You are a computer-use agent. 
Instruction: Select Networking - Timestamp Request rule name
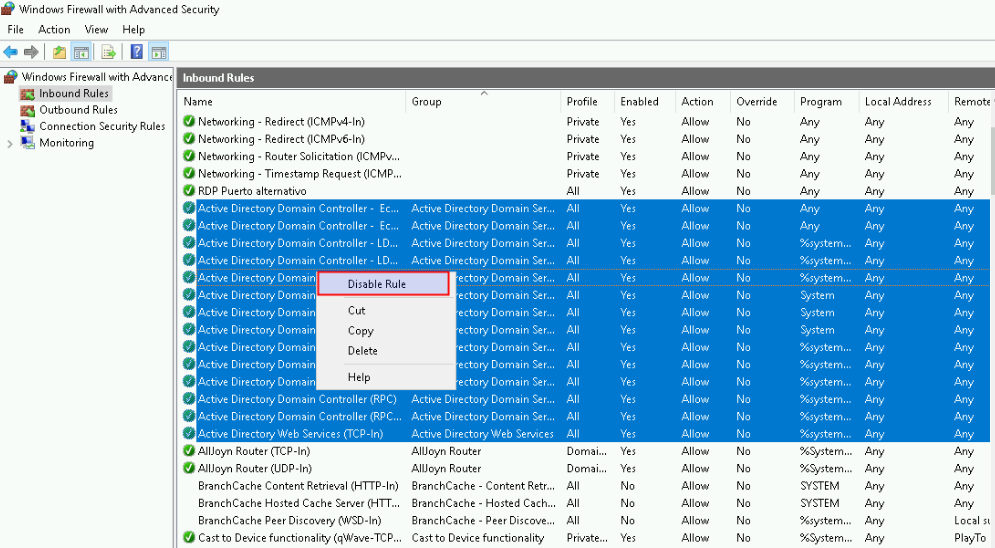pyautogui.click(x=299, y=173)
